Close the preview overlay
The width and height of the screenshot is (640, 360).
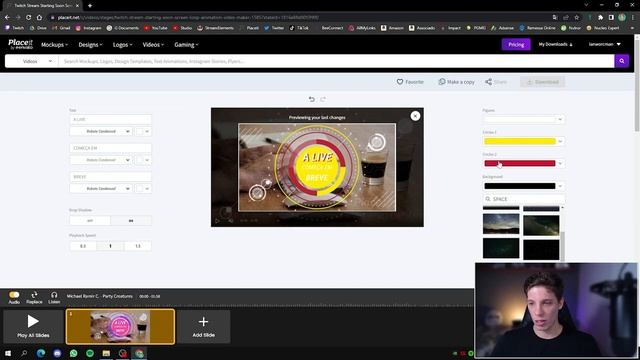415,116
